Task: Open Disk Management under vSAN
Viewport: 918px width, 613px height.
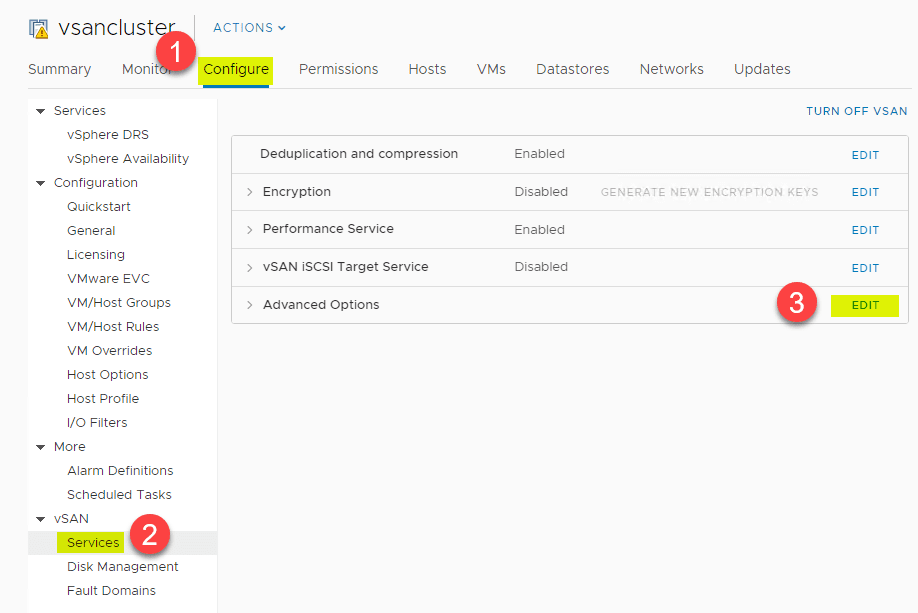Action: 123,567
